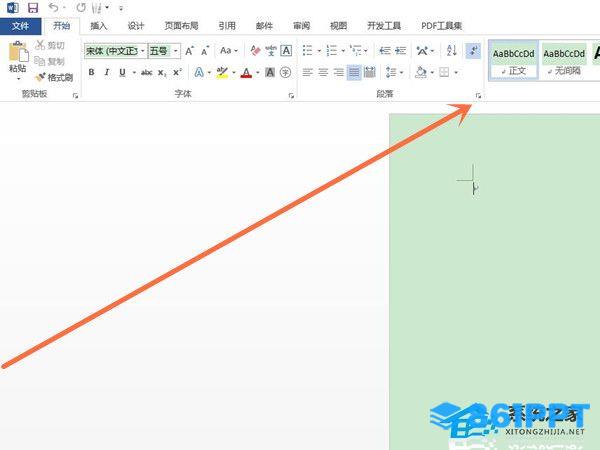Open the font size 五号 dropdown

pos(164,51)
